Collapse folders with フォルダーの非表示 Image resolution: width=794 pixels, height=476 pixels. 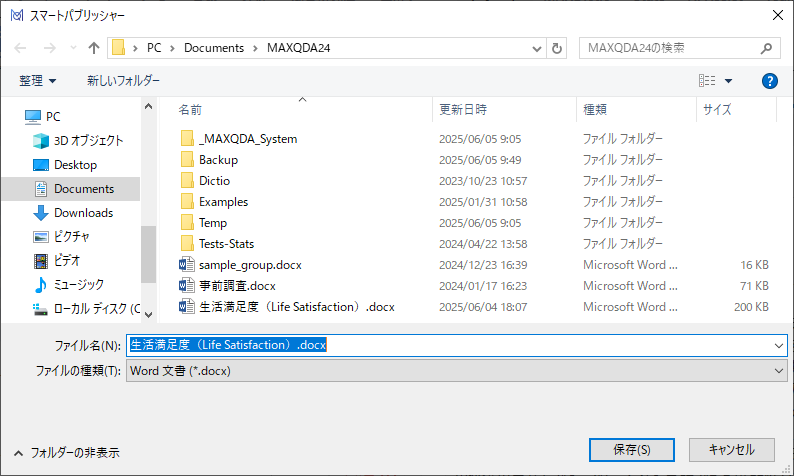coord(67,453)
